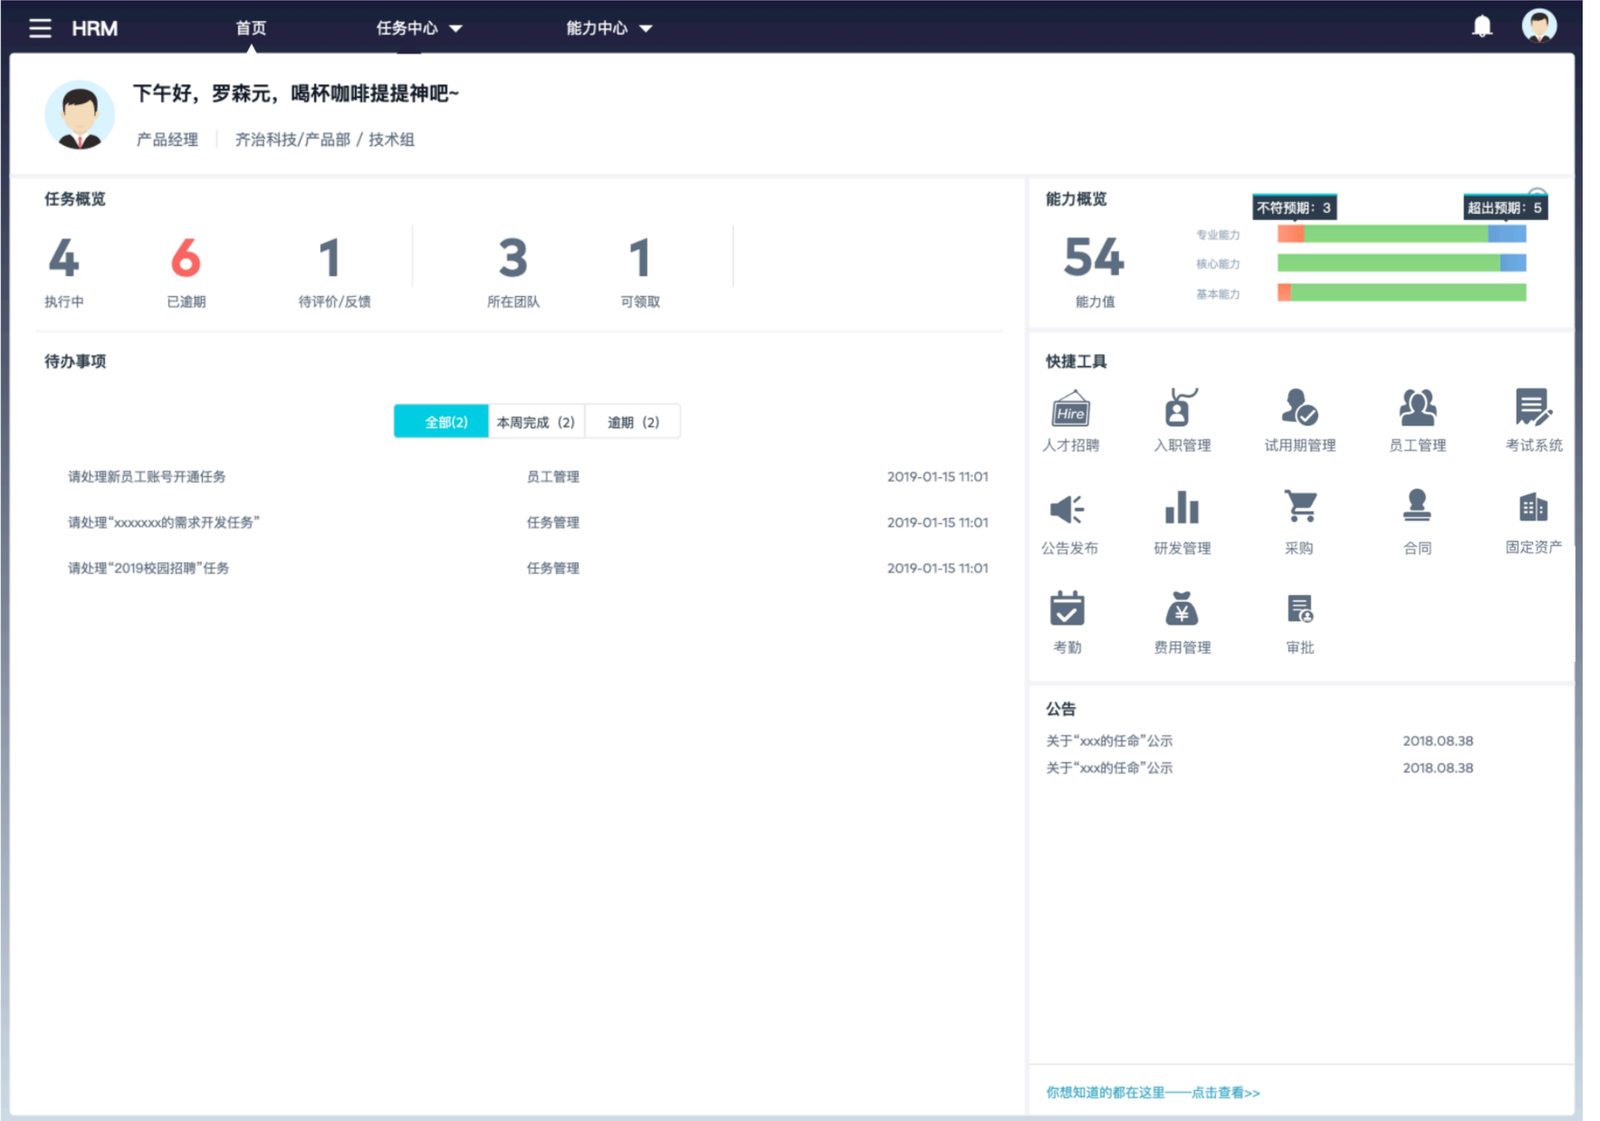Click the 专业能力 progress bar
The height and width of the screenshot is (1121, 1600).
pos(1402,234)
